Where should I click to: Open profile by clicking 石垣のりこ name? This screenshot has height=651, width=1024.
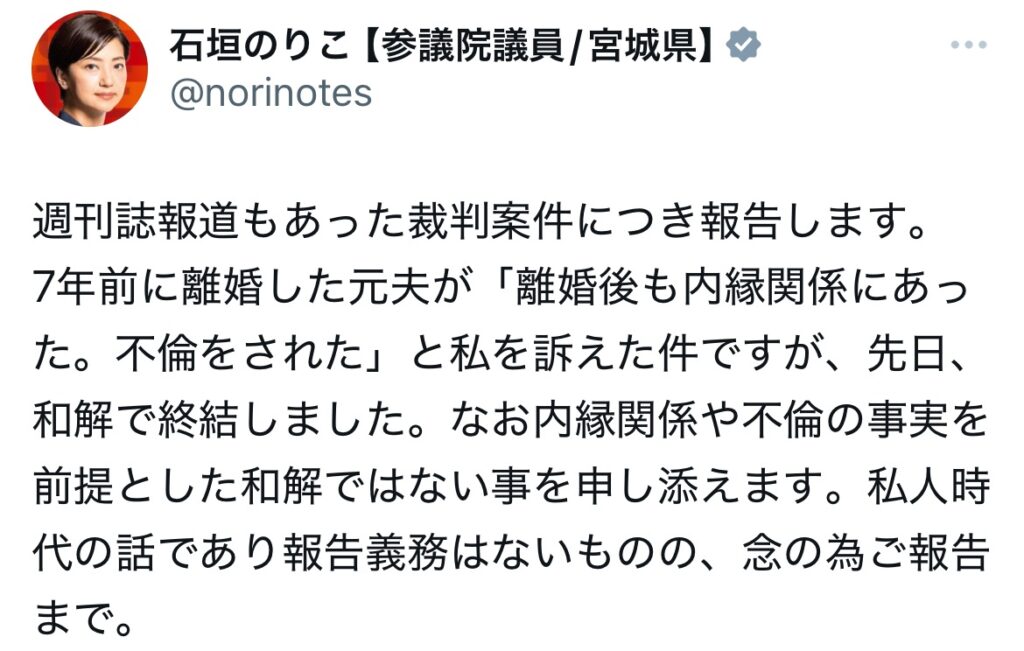[260, 44]
